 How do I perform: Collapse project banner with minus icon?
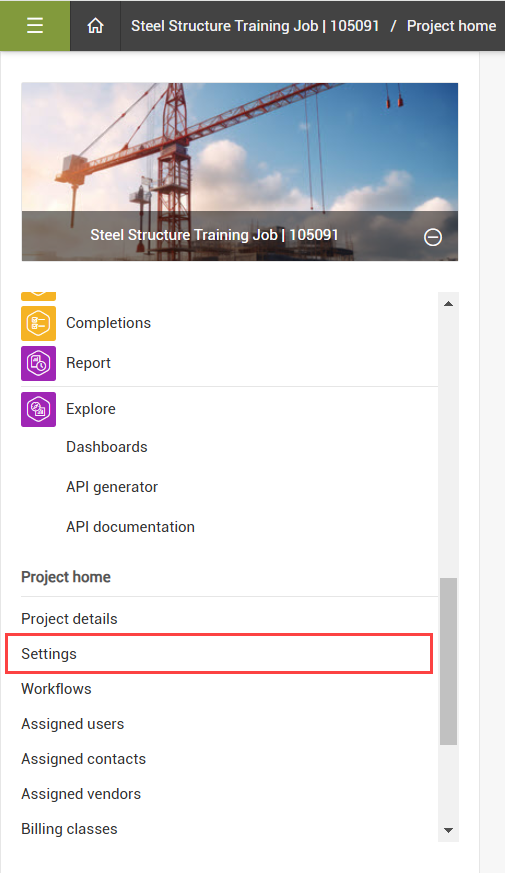pyautogui.click(x=433, y=237)
